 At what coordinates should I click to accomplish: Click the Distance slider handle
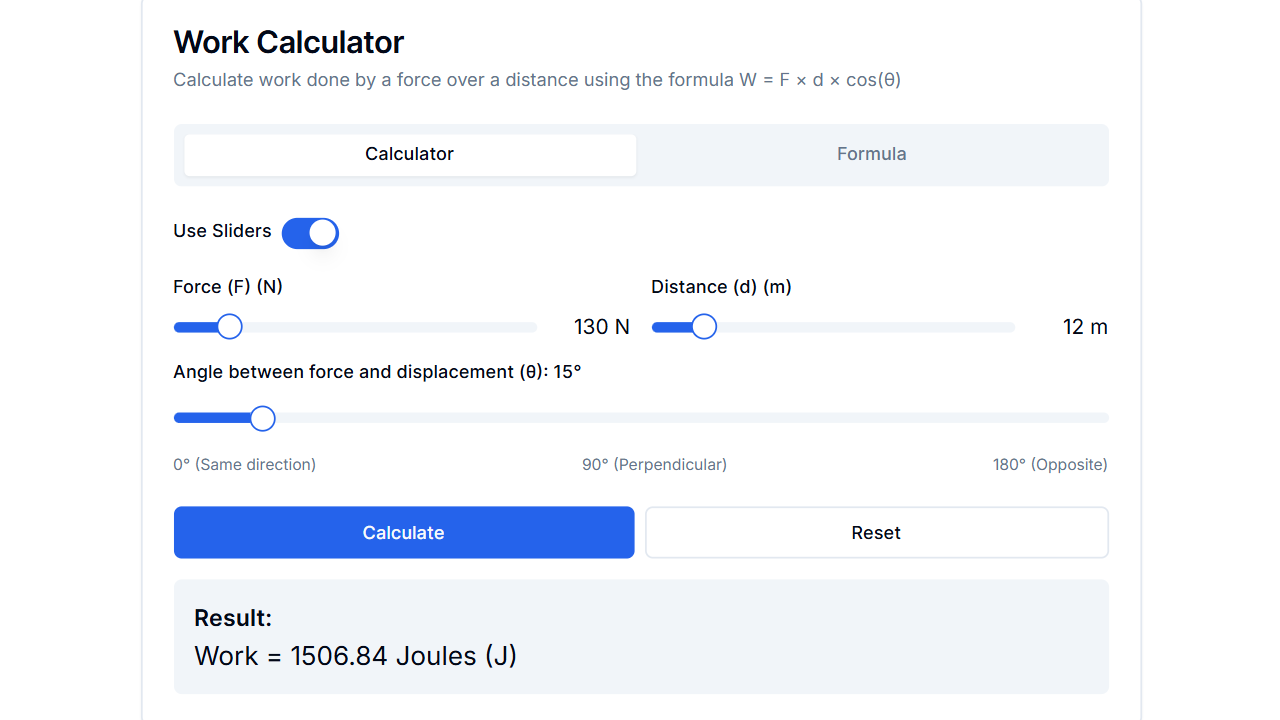[704, 326]
